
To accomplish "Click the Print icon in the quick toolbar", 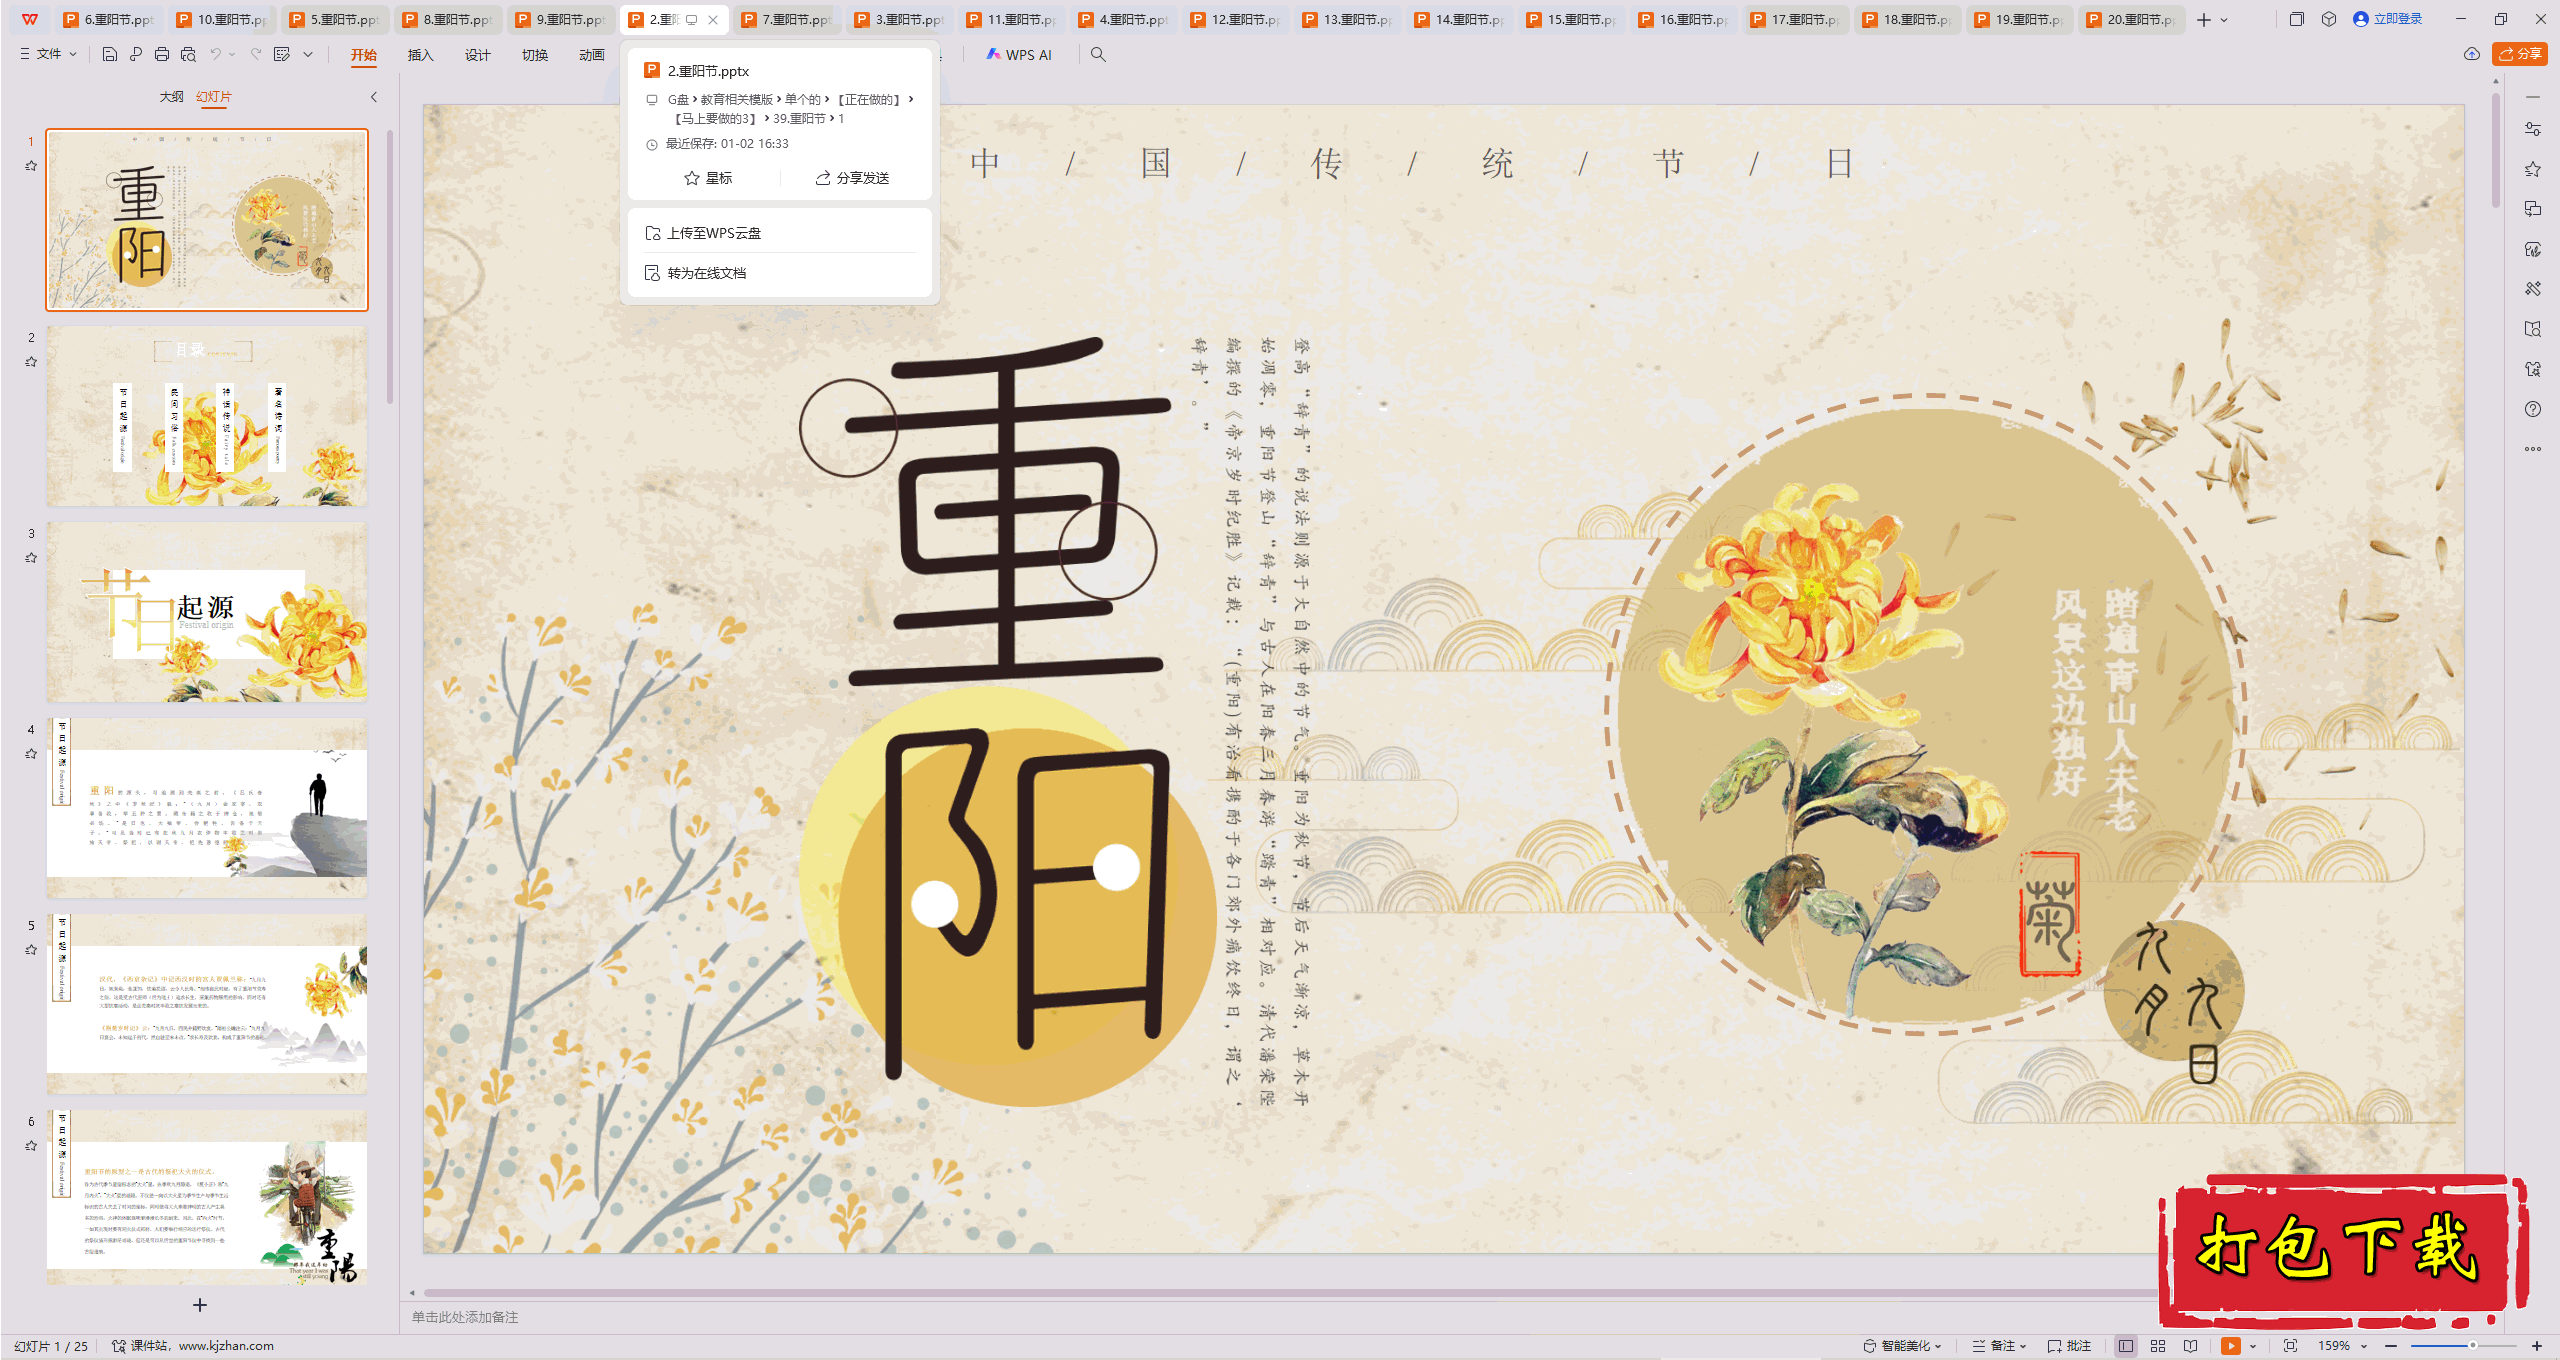I will pos(162,54).
